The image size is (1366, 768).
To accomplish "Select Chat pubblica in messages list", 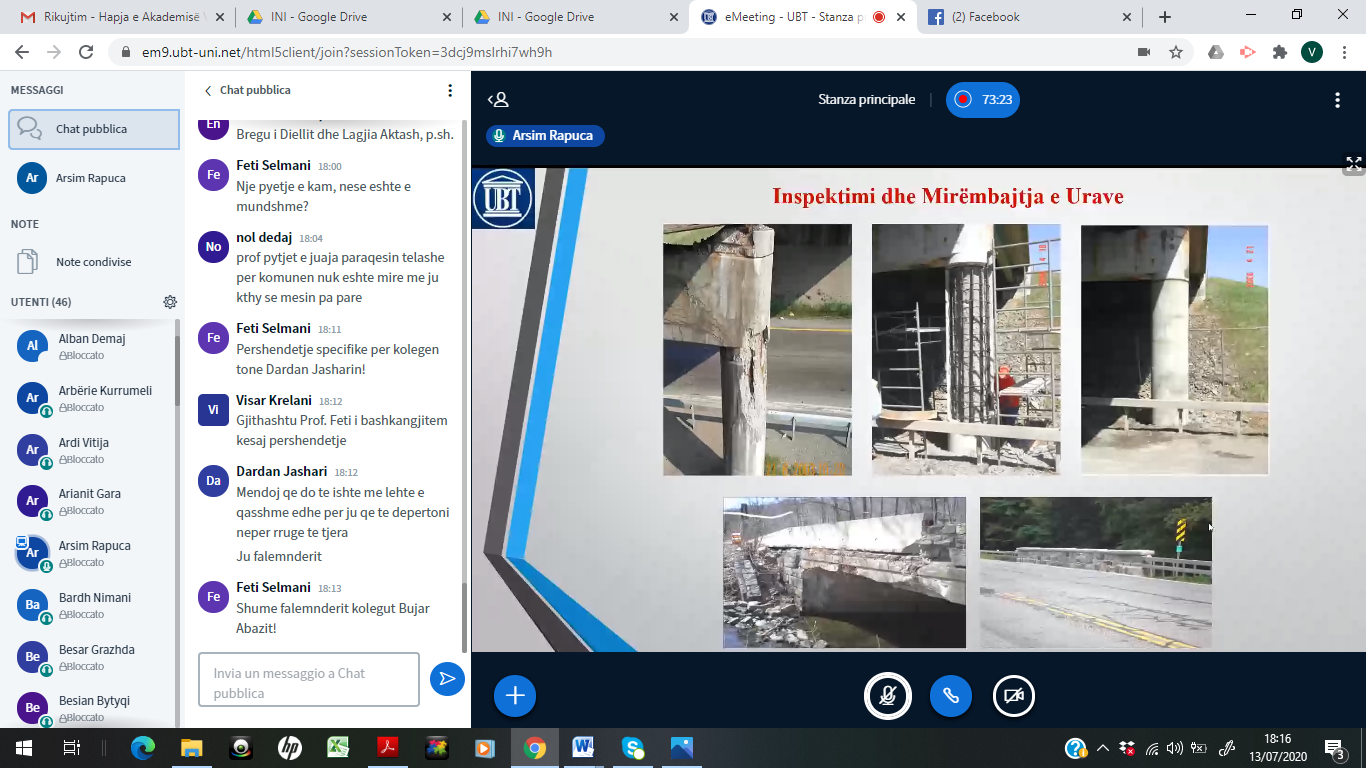I will (x=93, y=129).
